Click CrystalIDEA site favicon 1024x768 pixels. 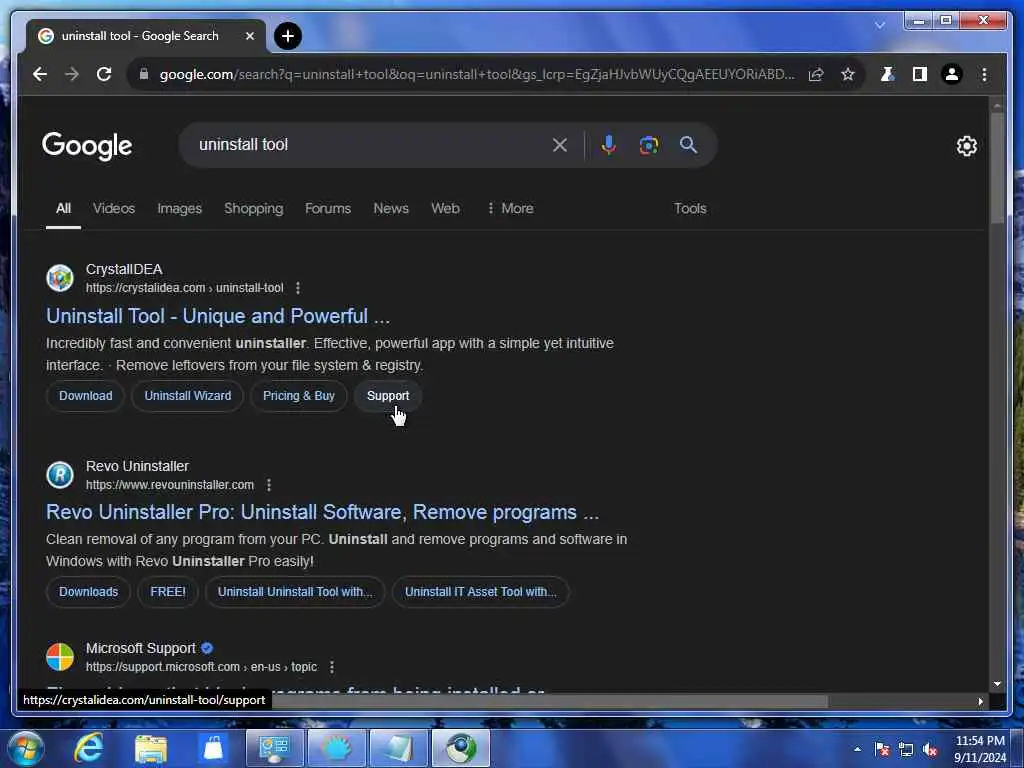60,278
